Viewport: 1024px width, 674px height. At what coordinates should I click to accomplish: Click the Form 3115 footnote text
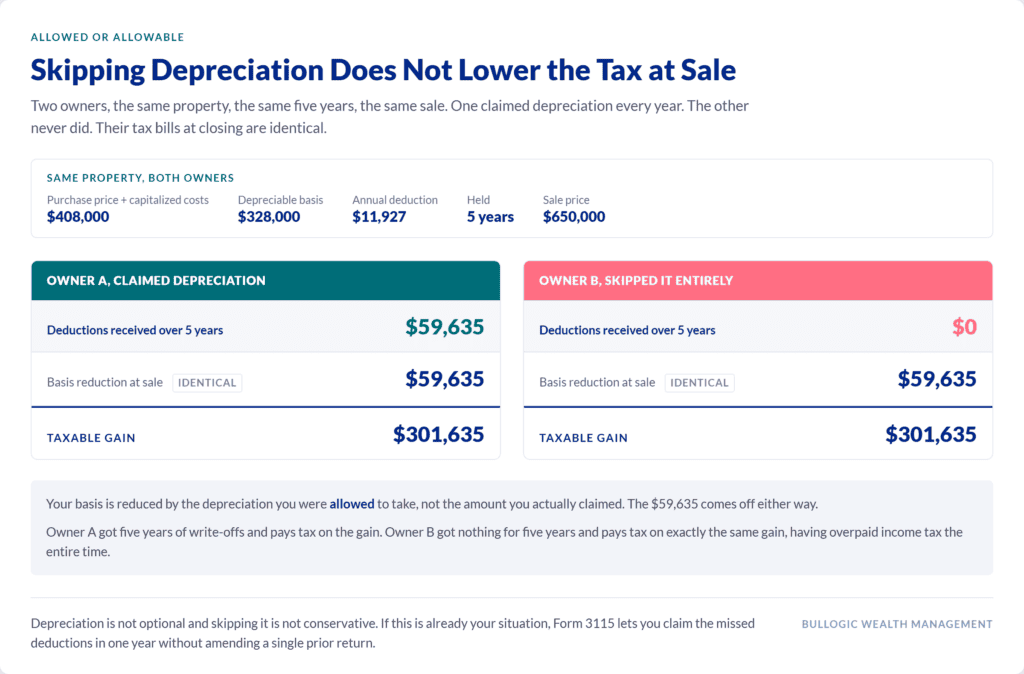pyautogui.click(x=392, y=633)
